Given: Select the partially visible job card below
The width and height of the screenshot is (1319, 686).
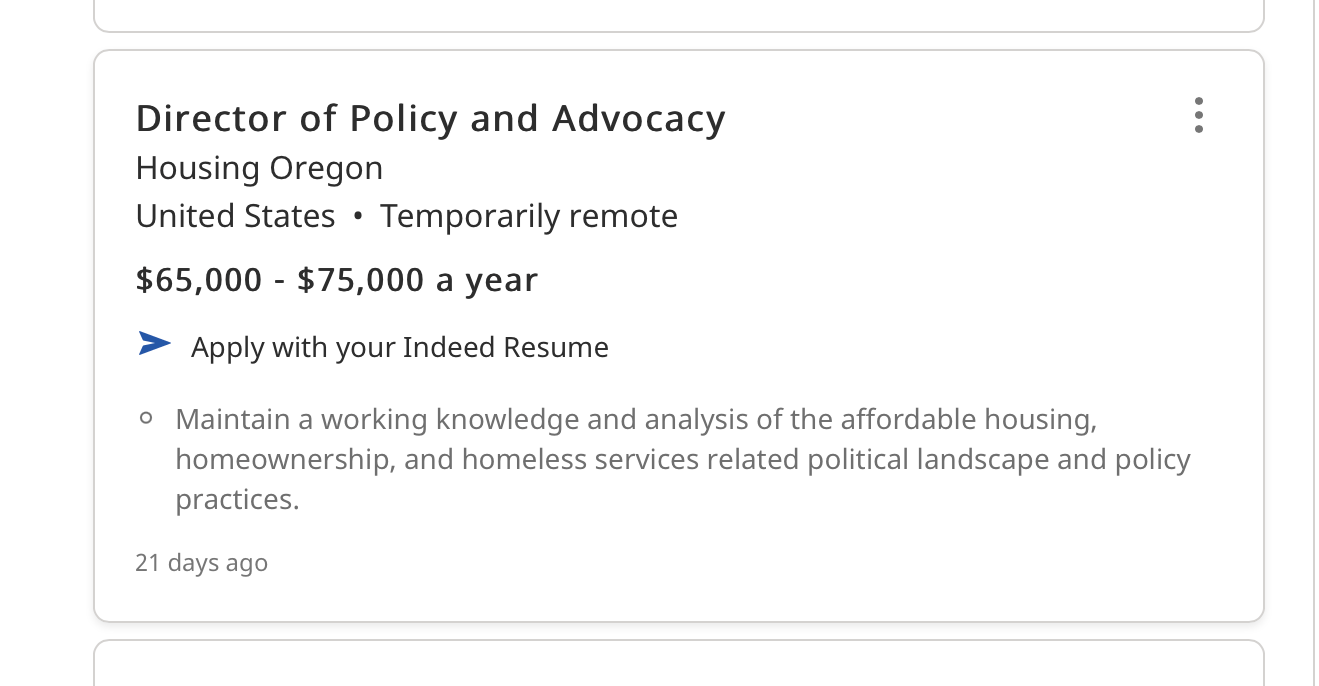Looking at the screenshot, I should [x=678, y=664].
